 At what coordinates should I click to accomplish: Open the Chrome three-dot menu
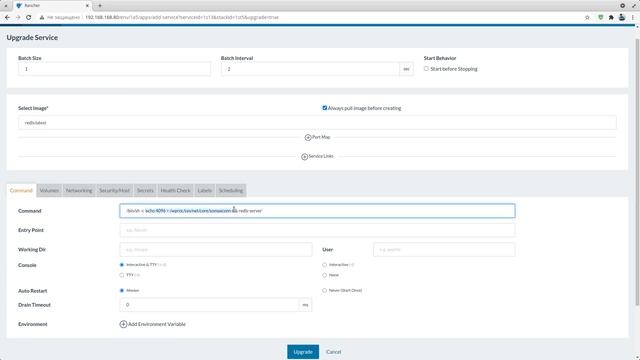pos(633,18)
